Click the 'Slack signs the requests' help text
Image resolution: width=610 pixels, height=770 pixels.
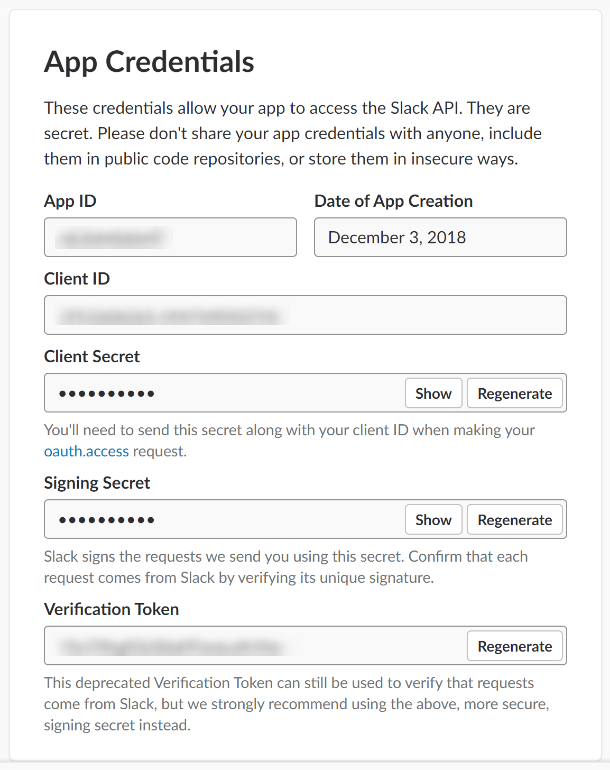(286, 567)
